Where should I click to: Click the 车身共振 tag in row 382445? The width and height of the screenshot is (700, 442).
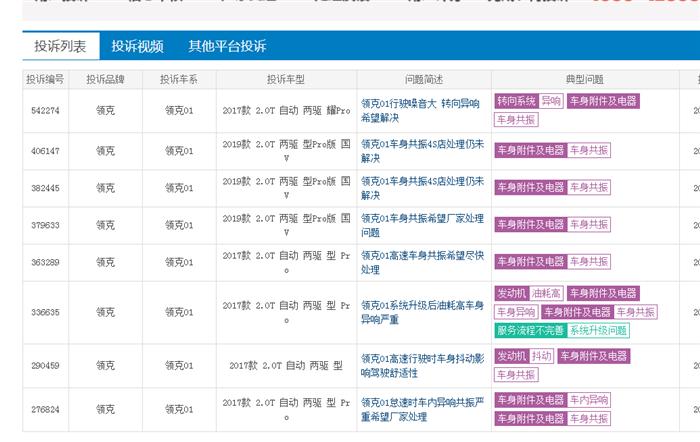click(589, 187)
